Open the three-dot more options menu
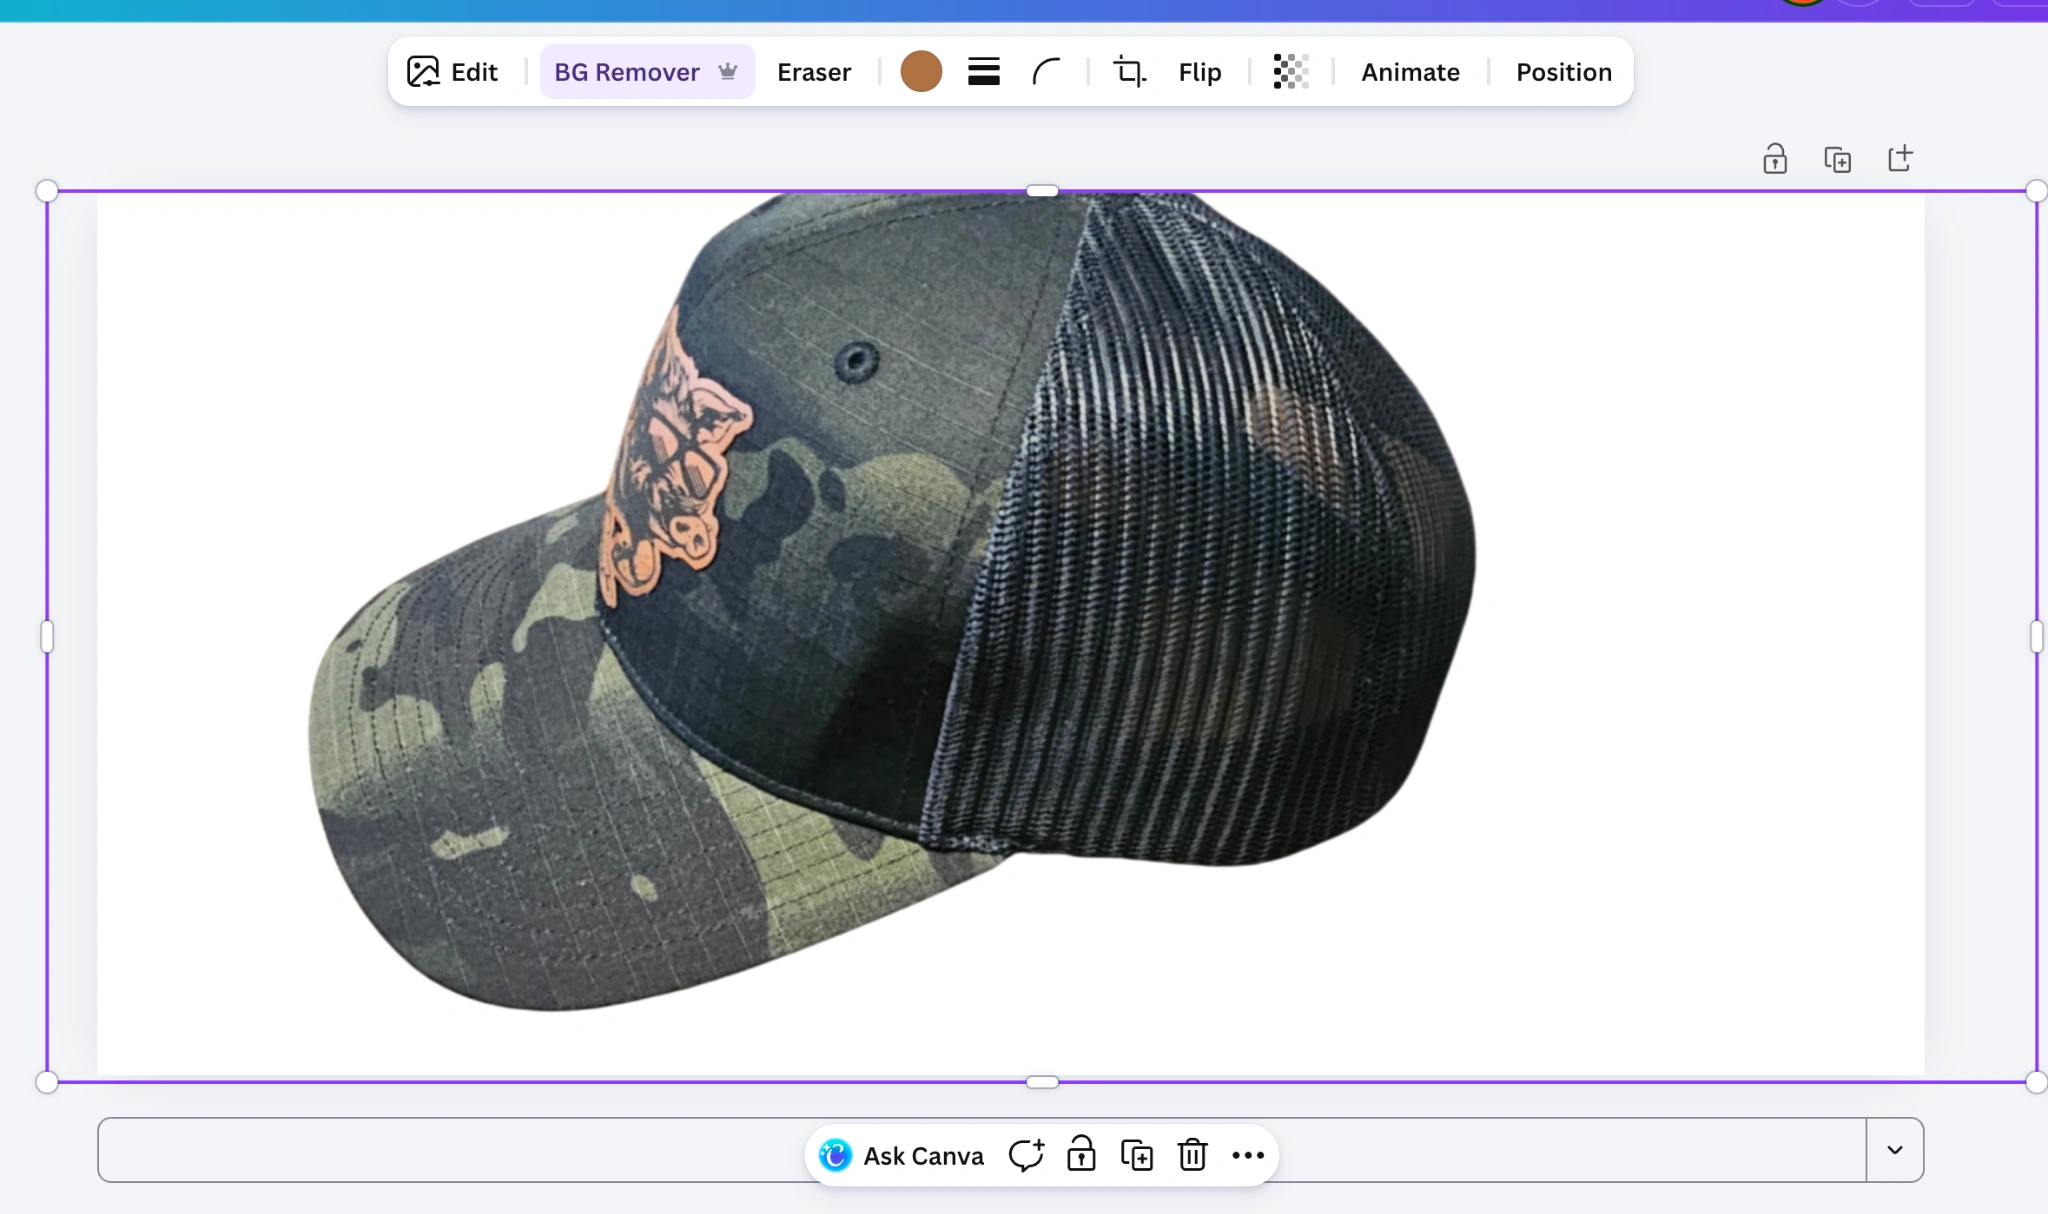The height and width of the screenshot is (1214, 2048). (1248, 1156)
